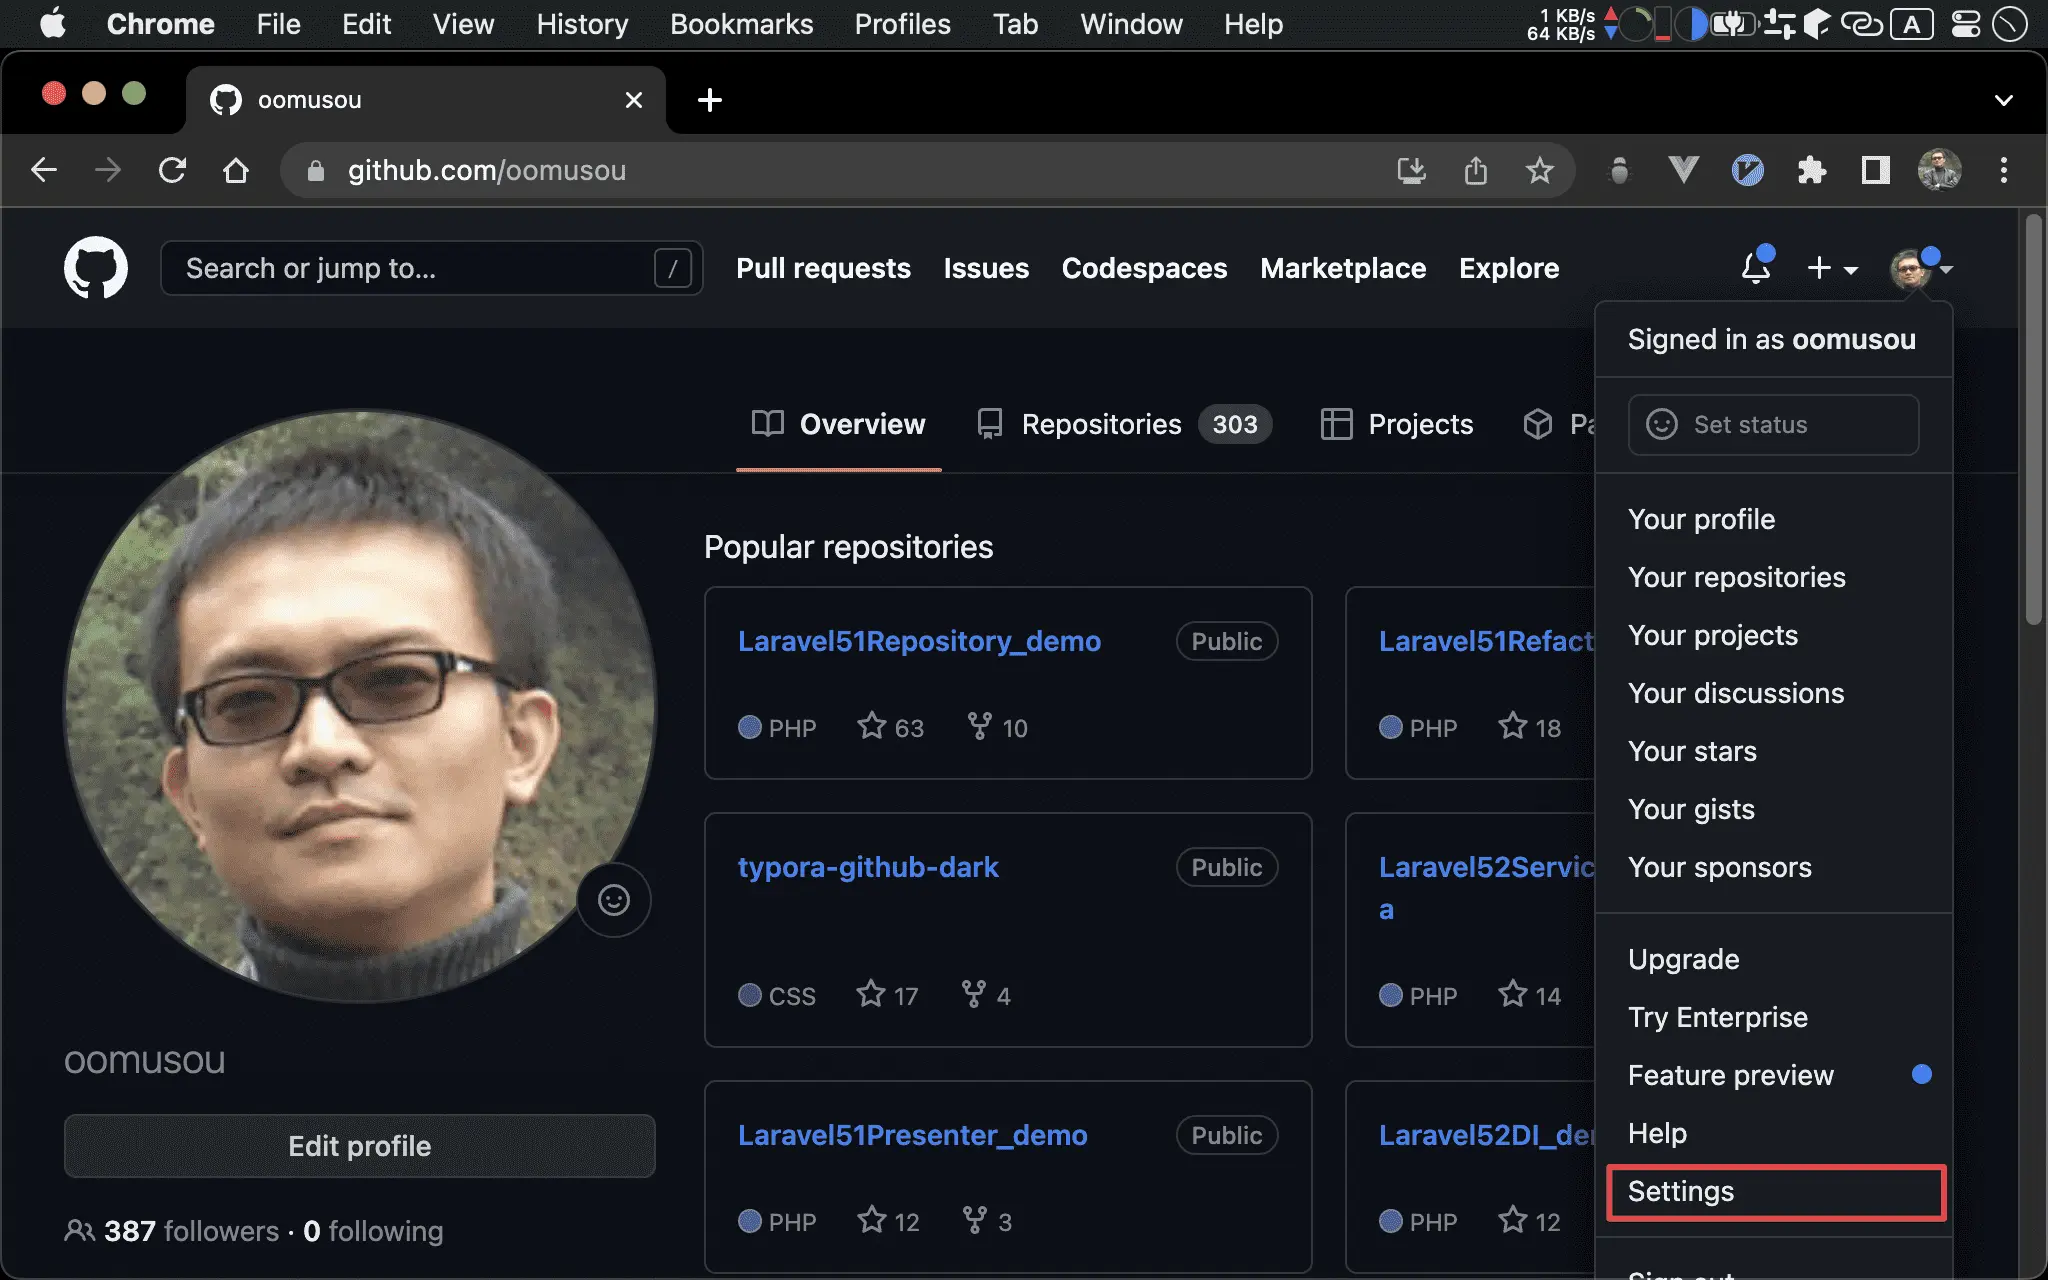
Task: Click the profile photo of oomusou
Action: 360,706
